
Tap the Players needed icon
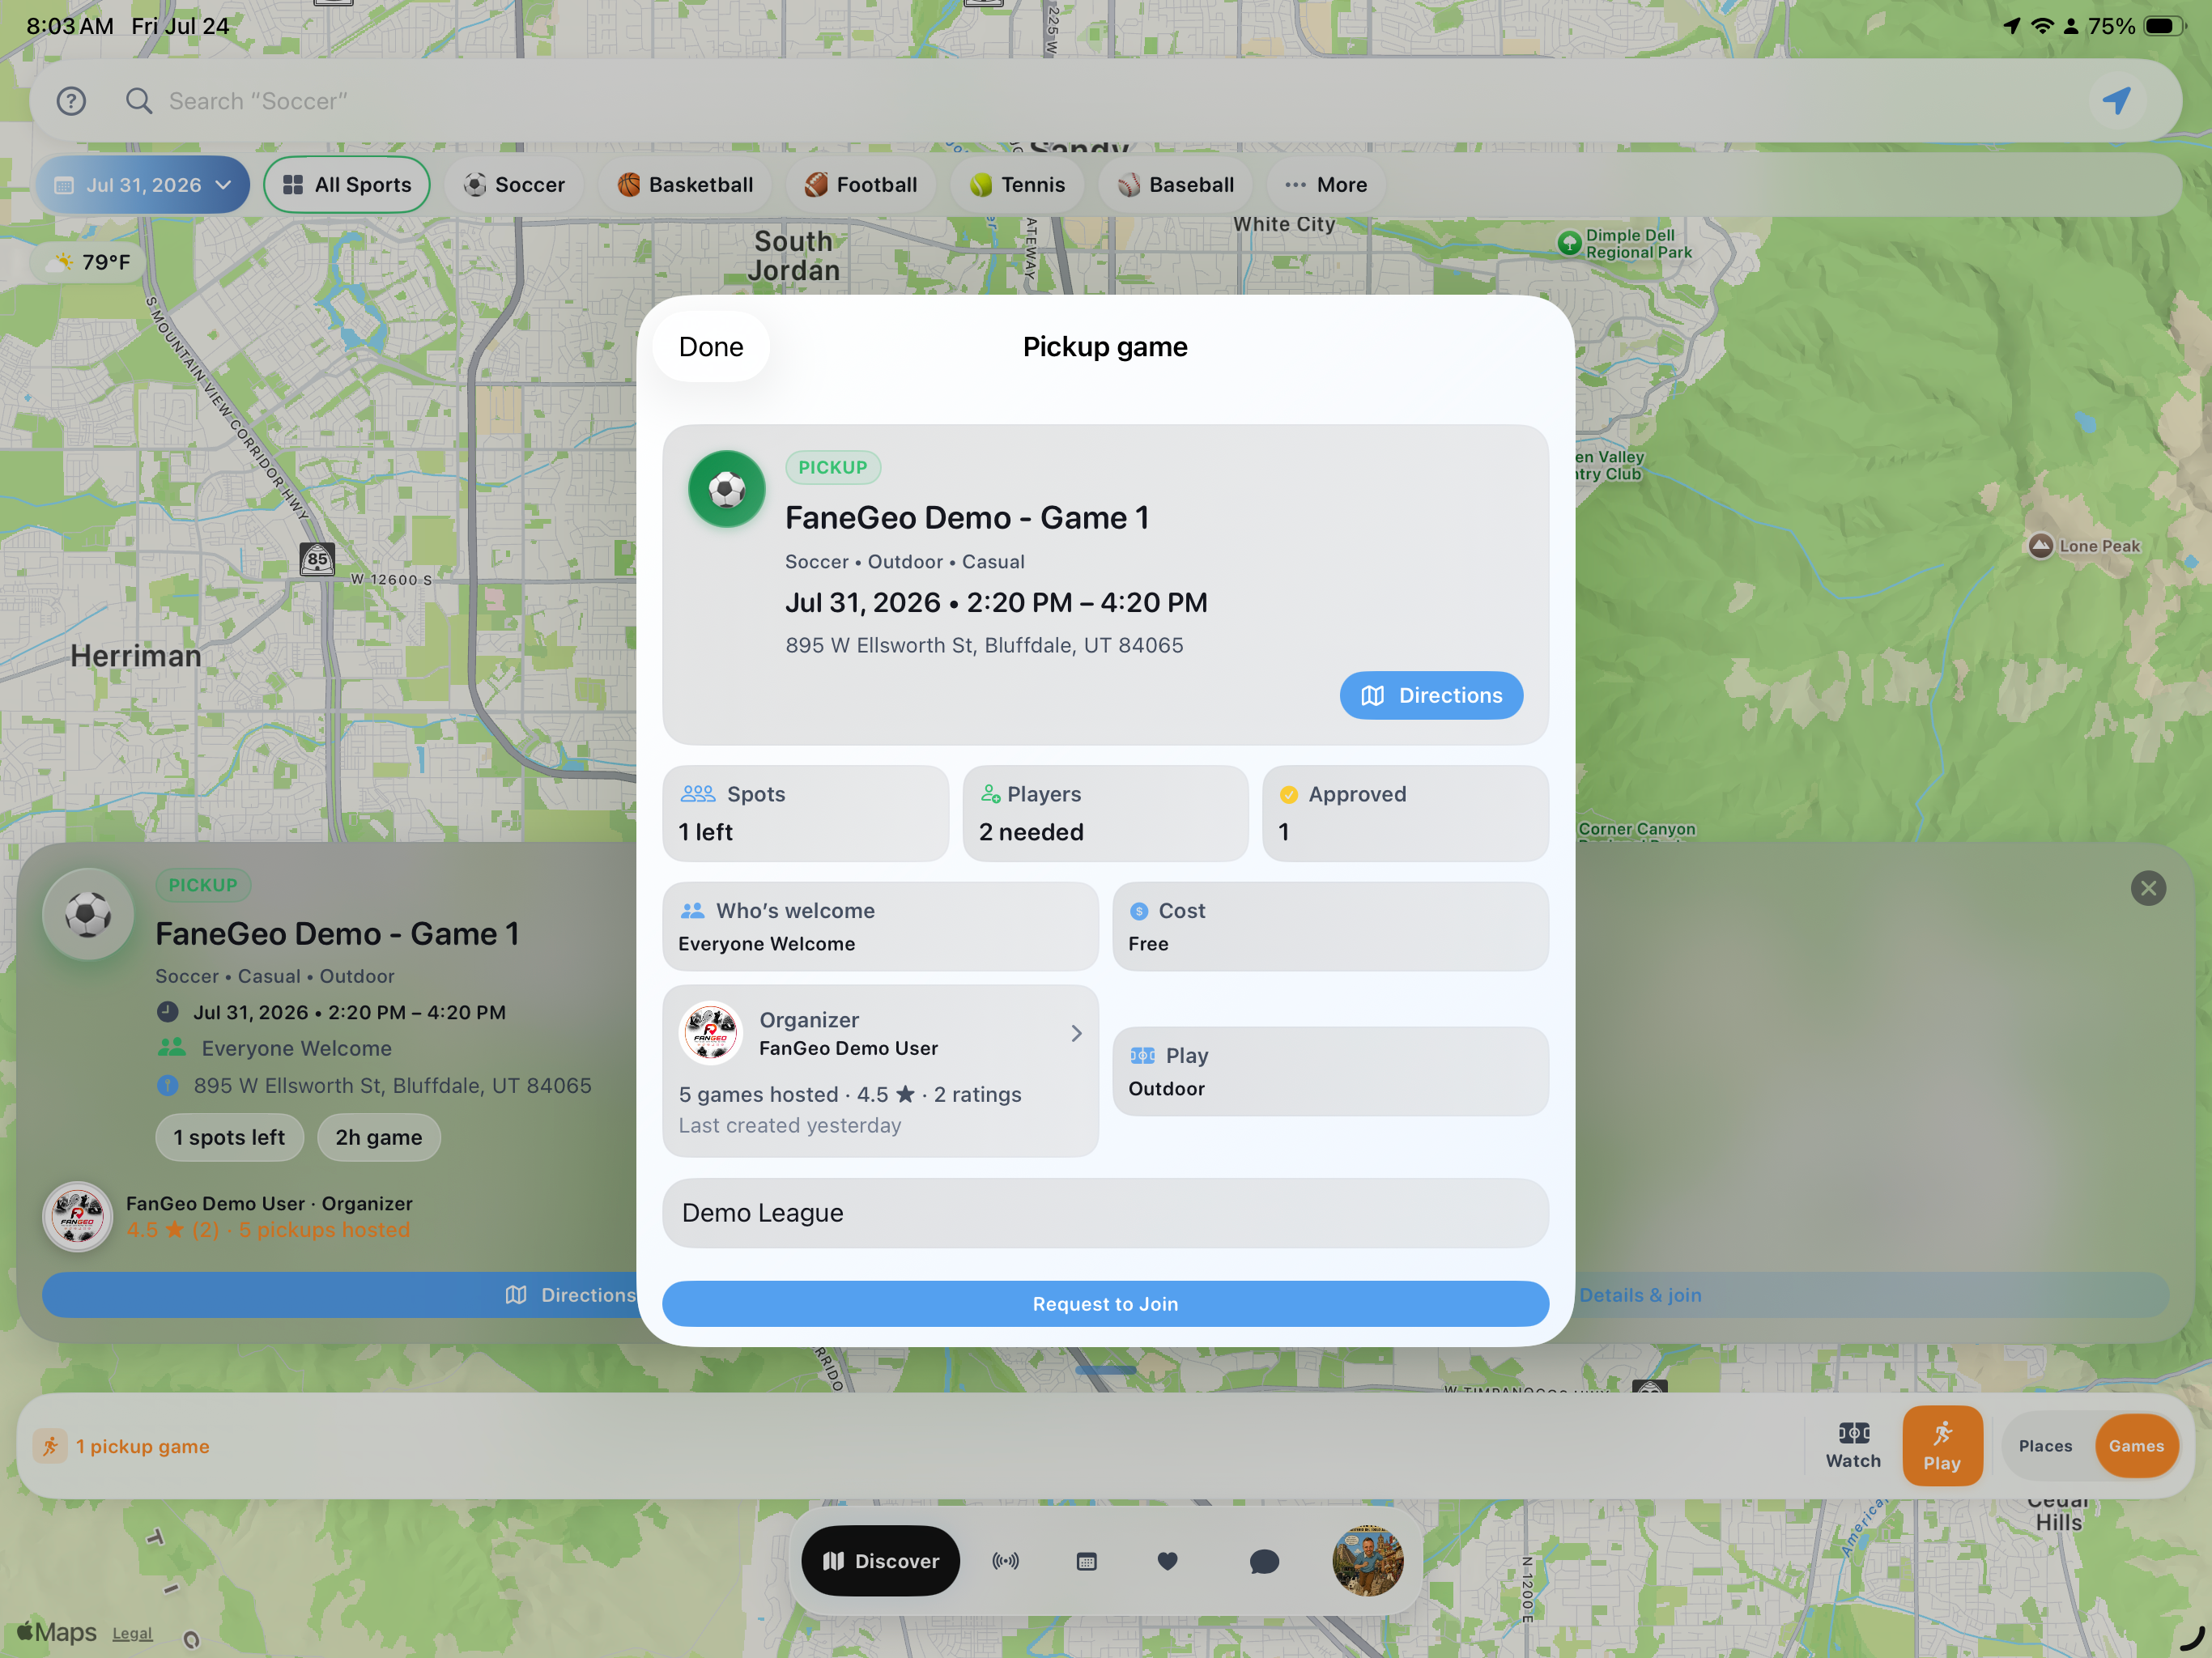(x=990, y=794)
